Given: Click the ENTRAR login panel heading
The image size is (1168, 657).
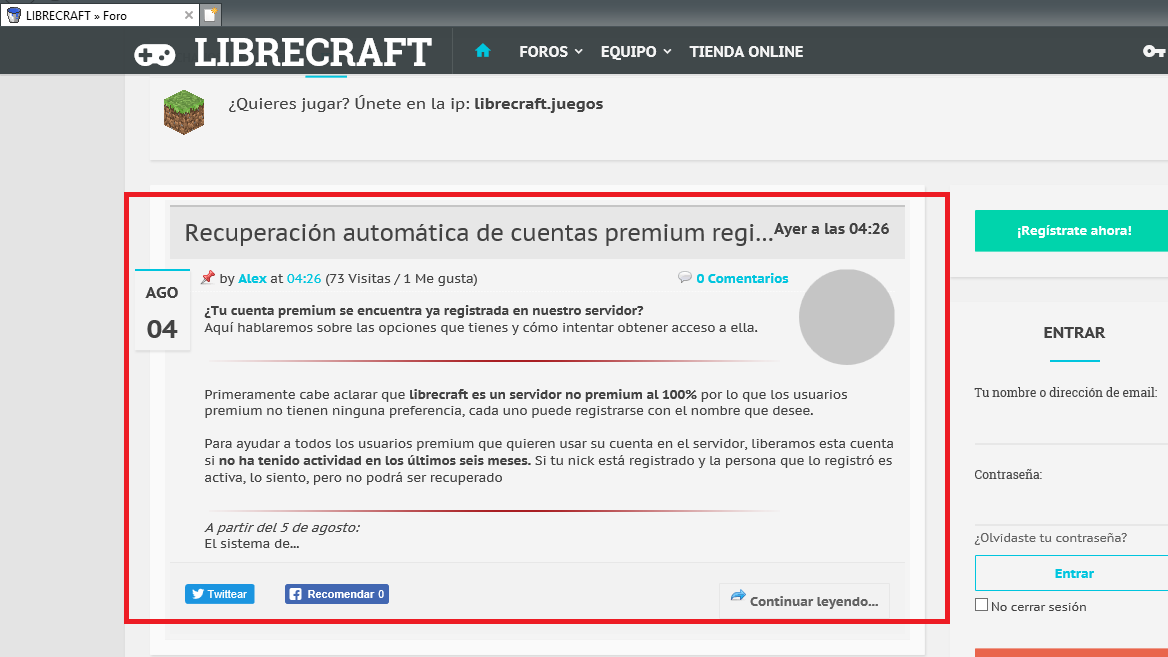Looking at the screenshot, I should (x=1074, y=333).
